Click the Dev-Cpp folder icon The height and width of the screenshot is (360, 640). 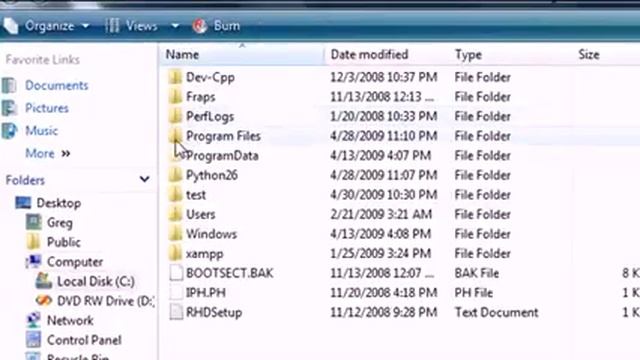(176, 77)
